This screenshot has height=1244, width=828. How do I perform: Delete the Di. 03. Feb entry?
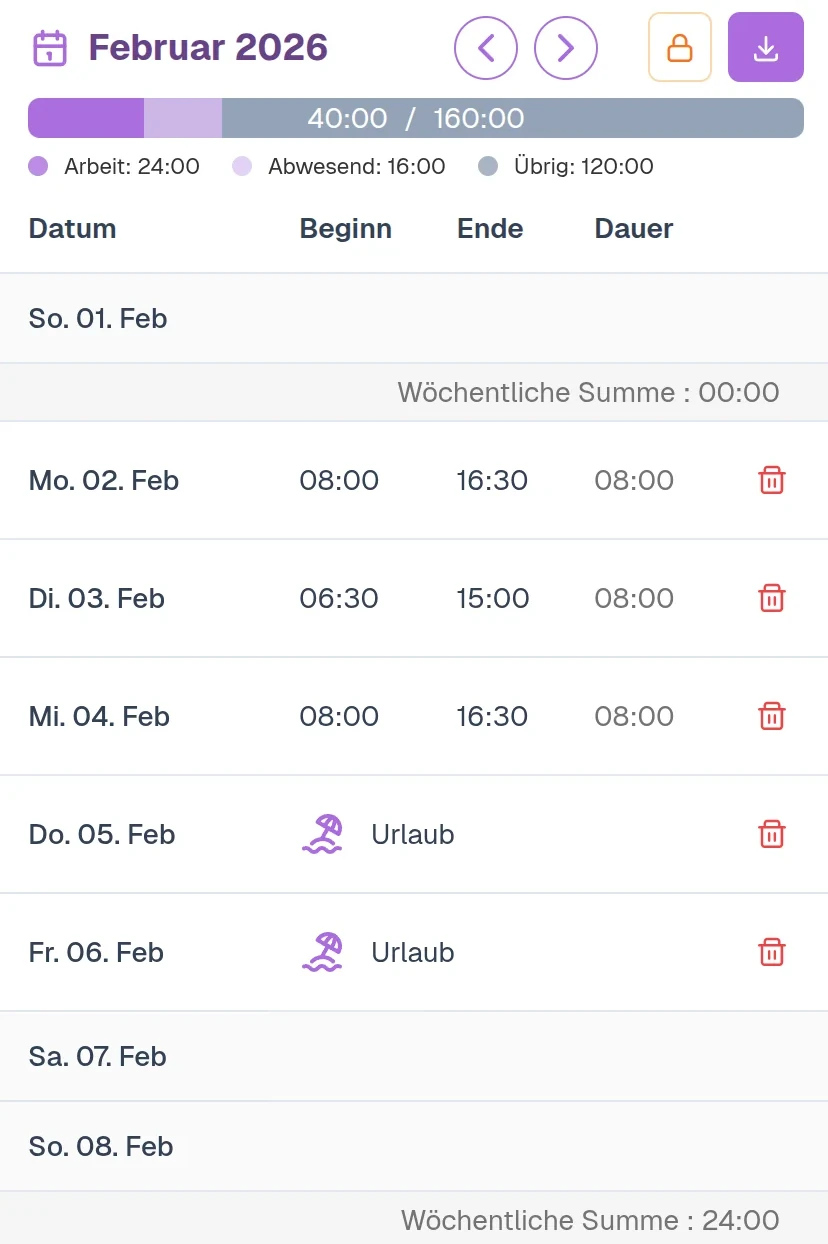772,599
